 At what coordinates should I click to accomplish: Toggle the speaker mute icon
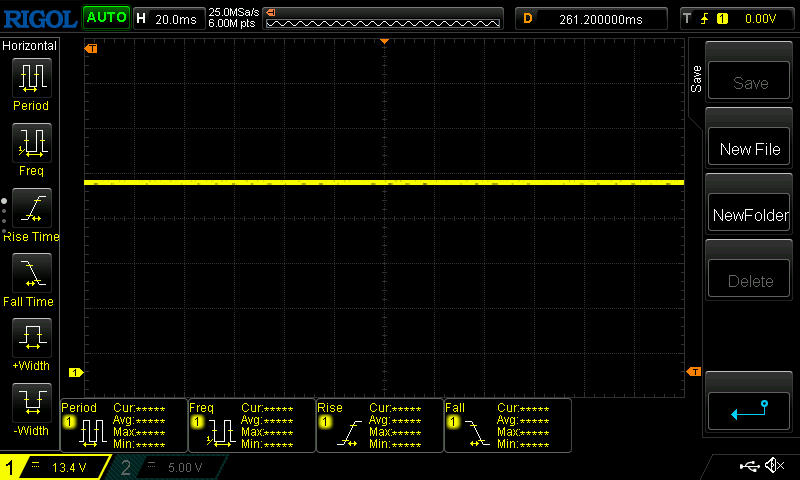[773, 466]
